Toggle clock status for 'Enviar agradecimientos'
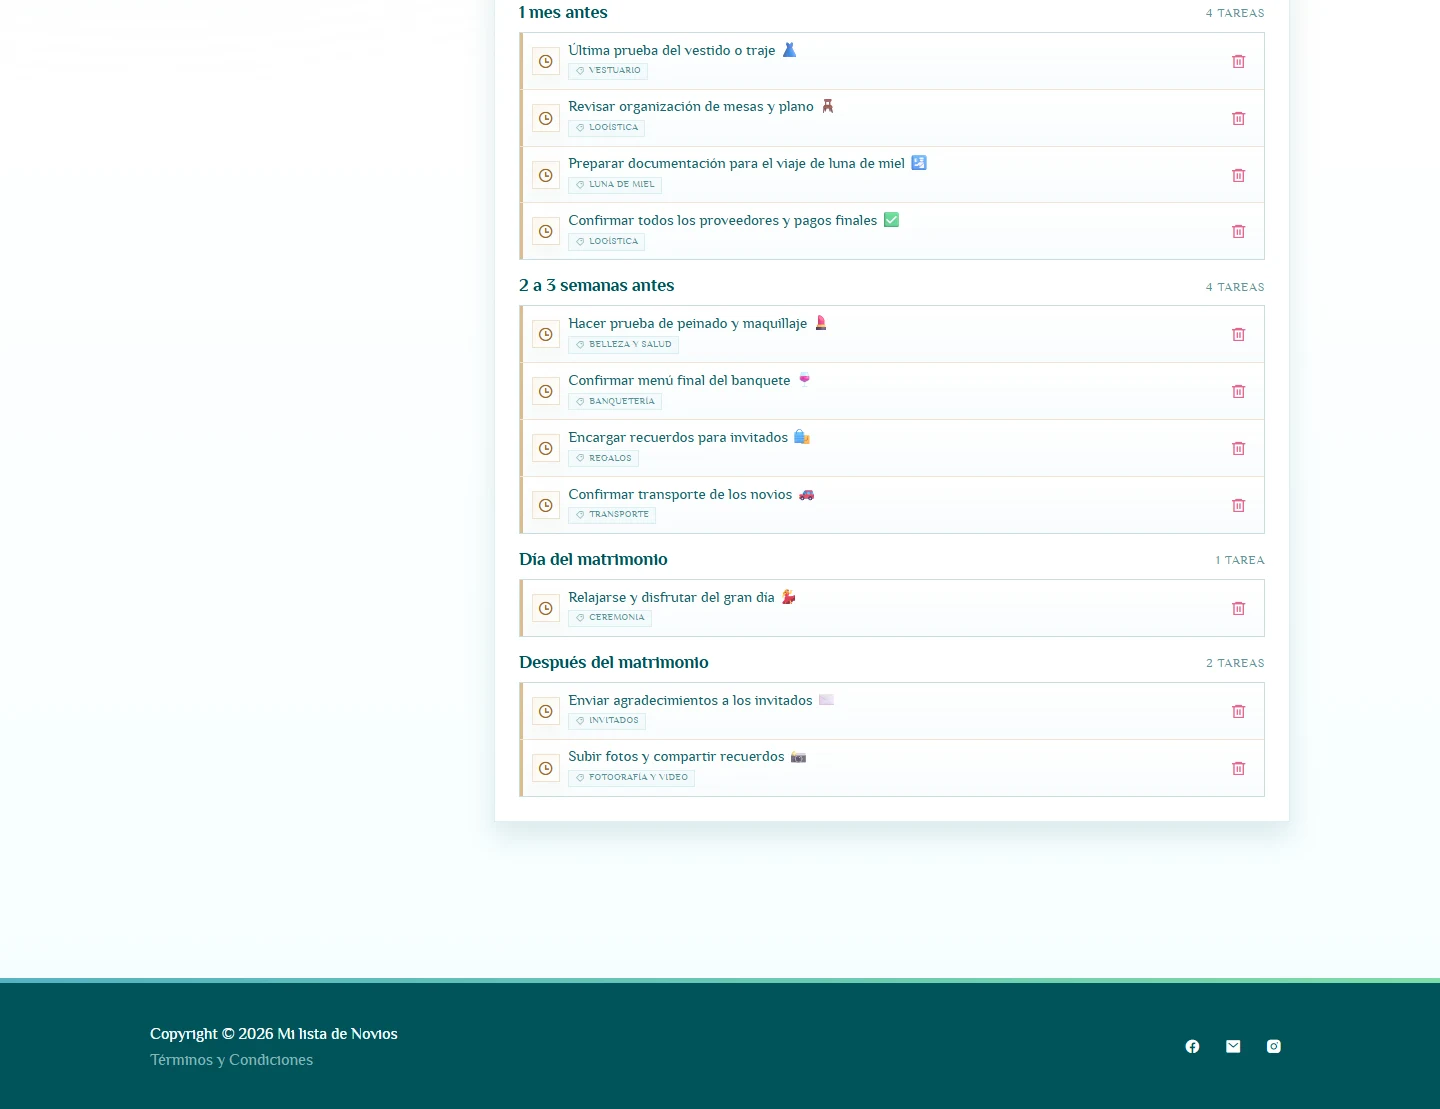 tap(546, 712)
